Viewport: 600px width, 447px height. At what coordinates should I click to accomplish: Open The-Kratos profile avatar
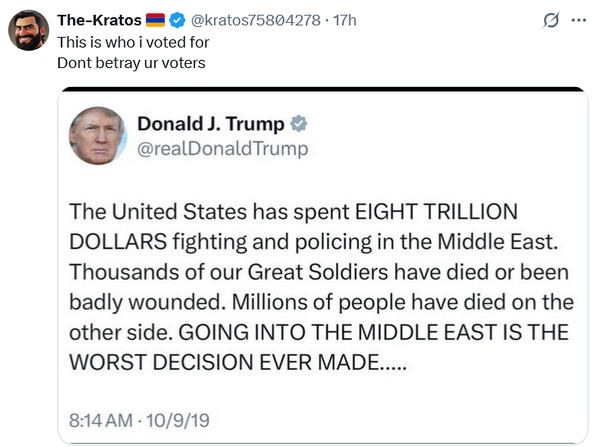30,32
